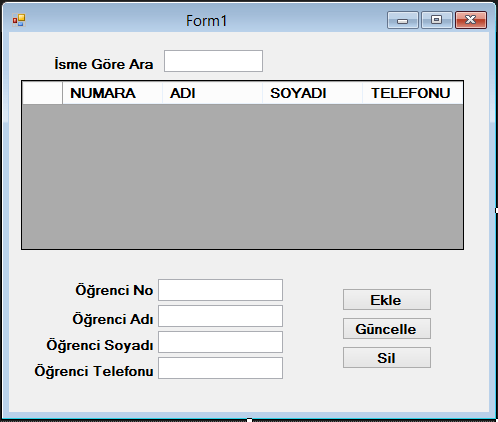Click the Öğrenci Soyadı label
498x422 pixels.
click(100, 345)
